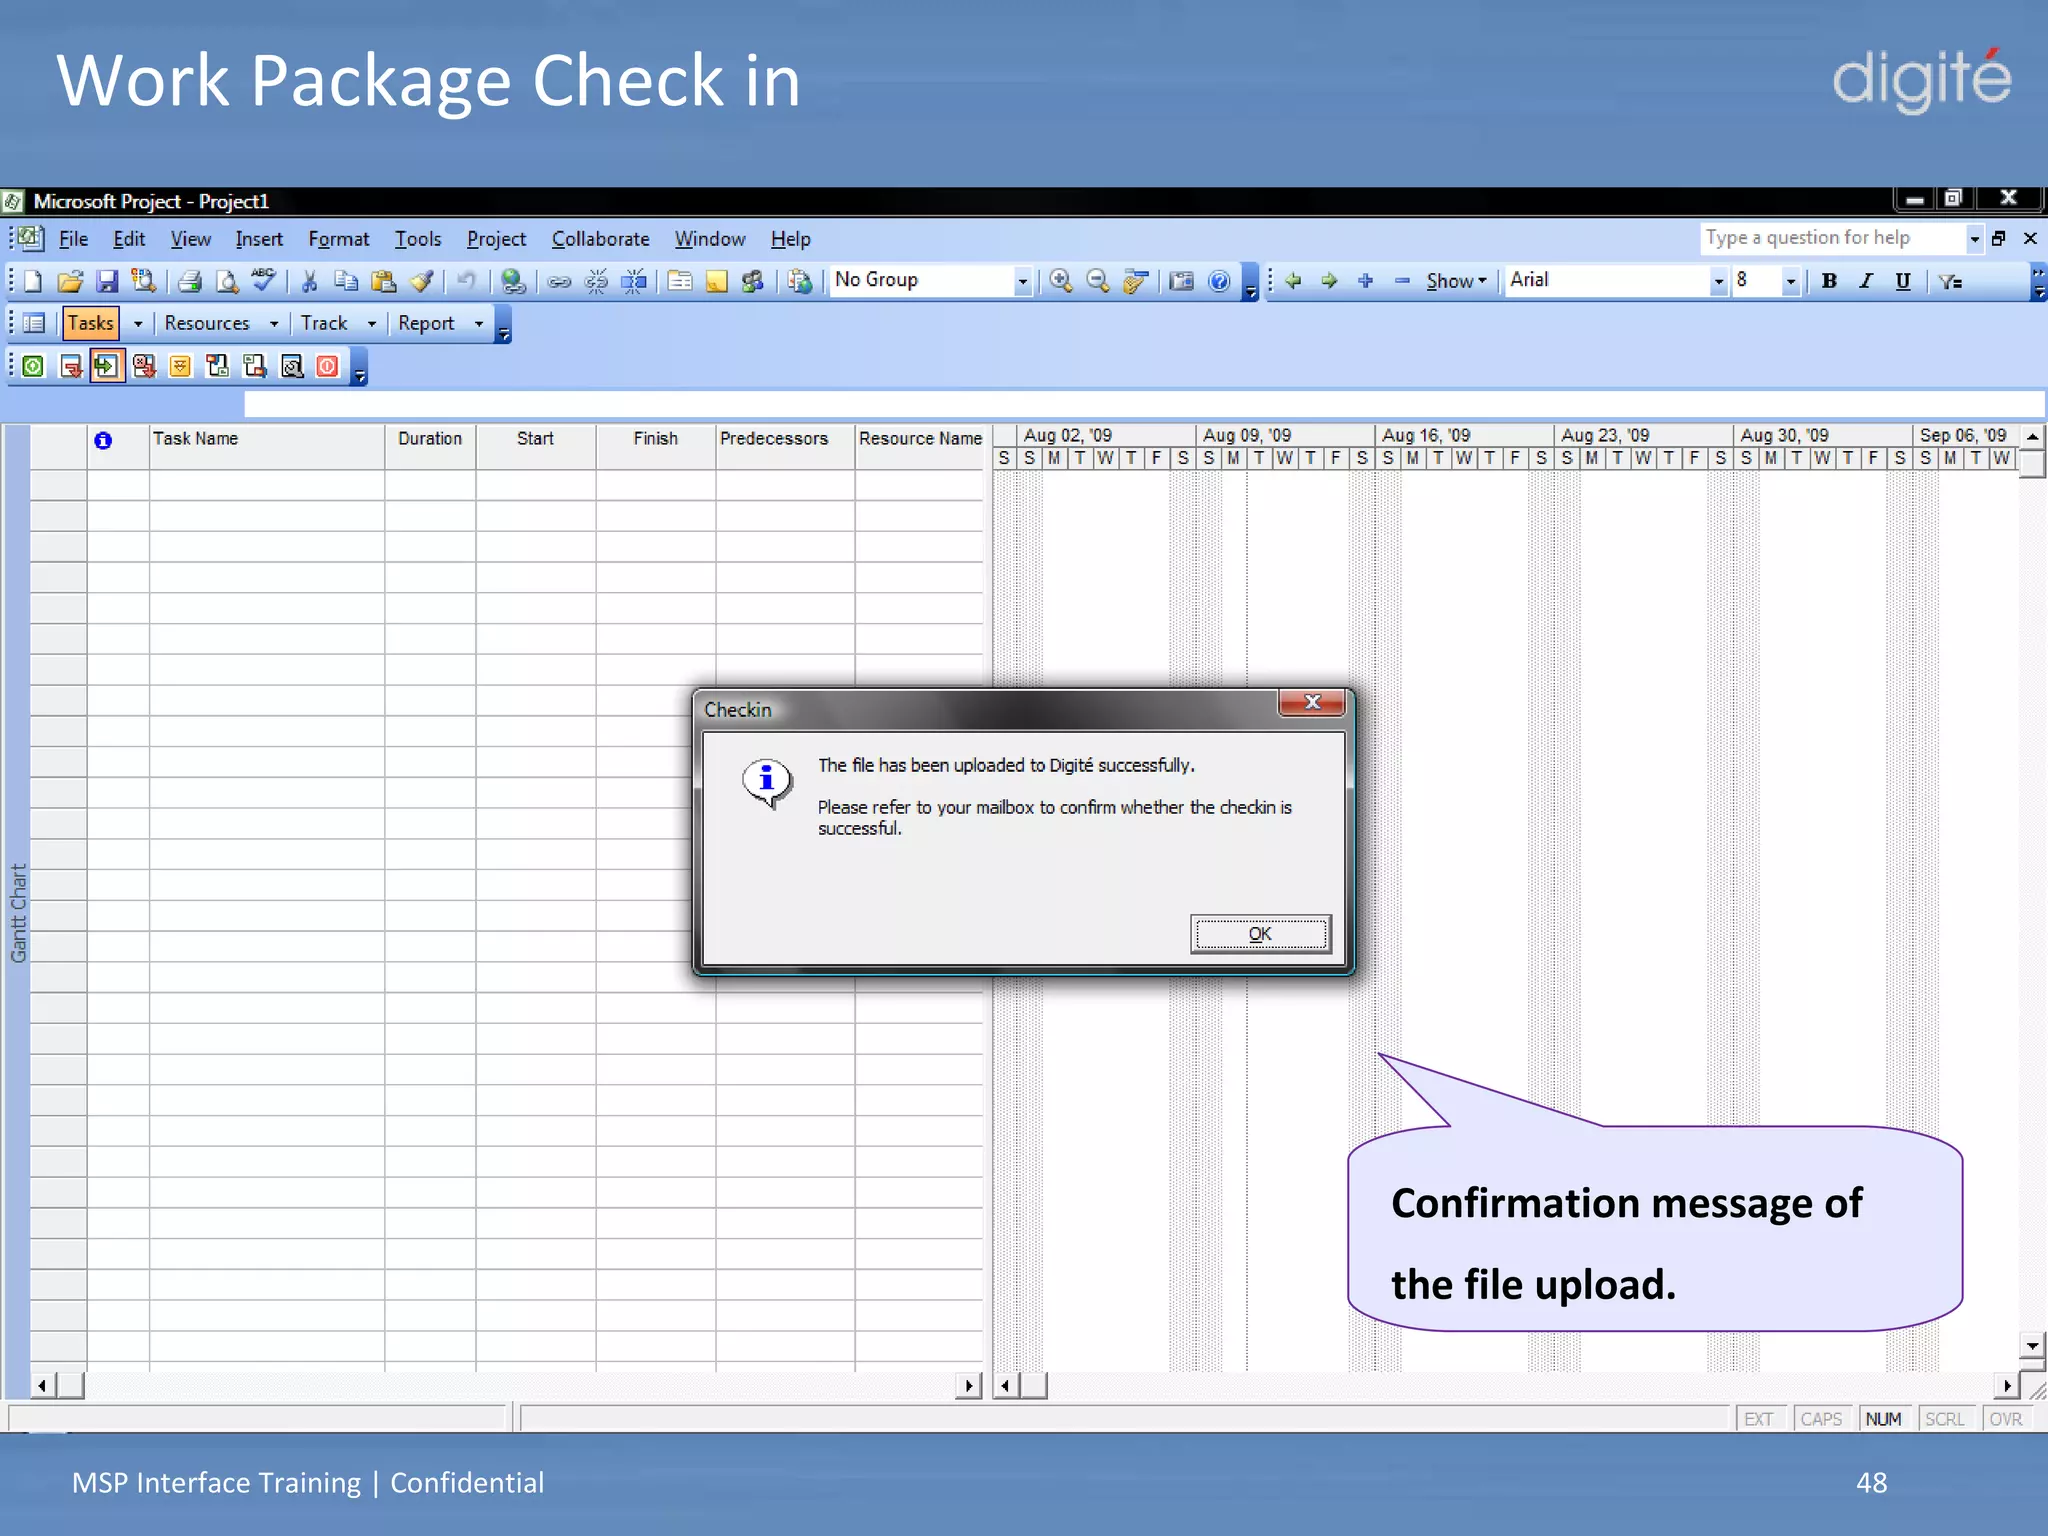Screen dimensions: 2048x1536
Task: Expand the Show outline dropdown
Action: point(1456,281)
